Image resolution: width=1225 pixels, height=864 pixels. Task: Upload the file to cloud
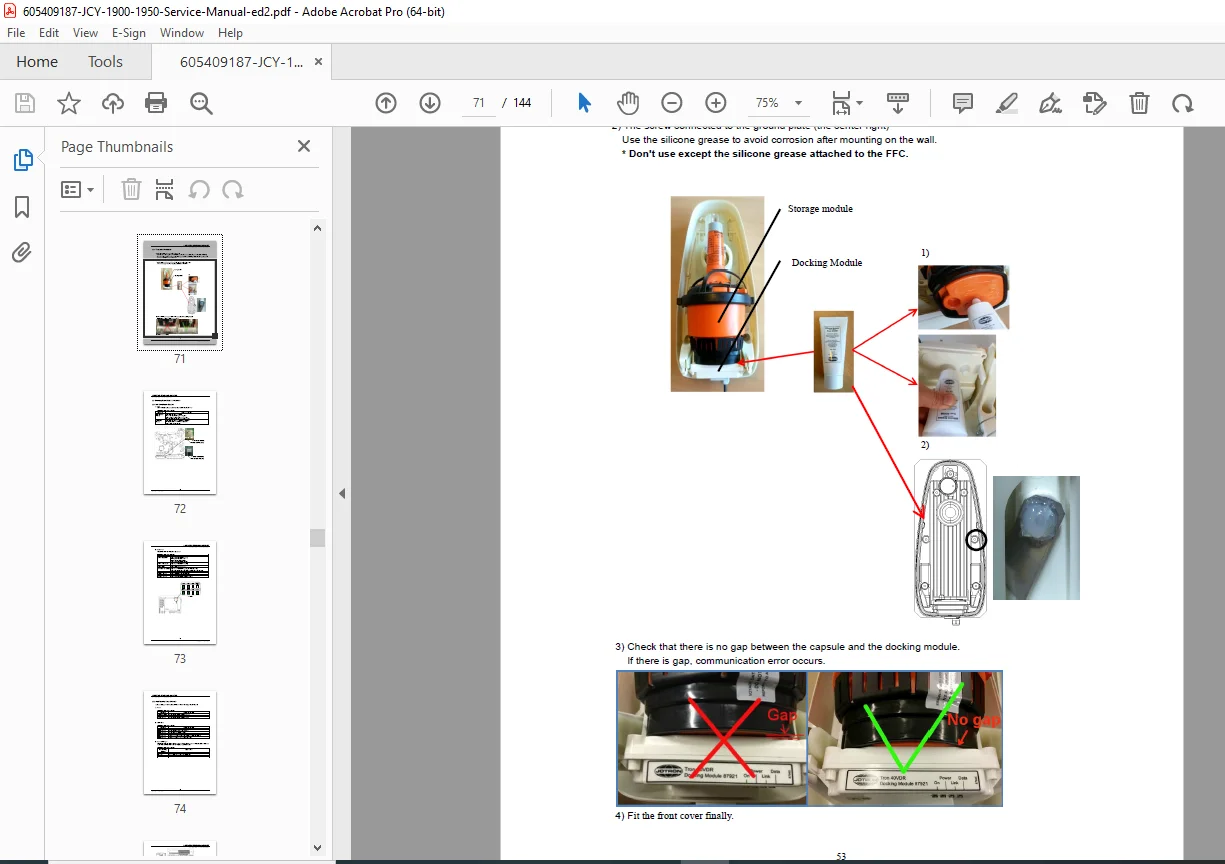pos(113,103)
